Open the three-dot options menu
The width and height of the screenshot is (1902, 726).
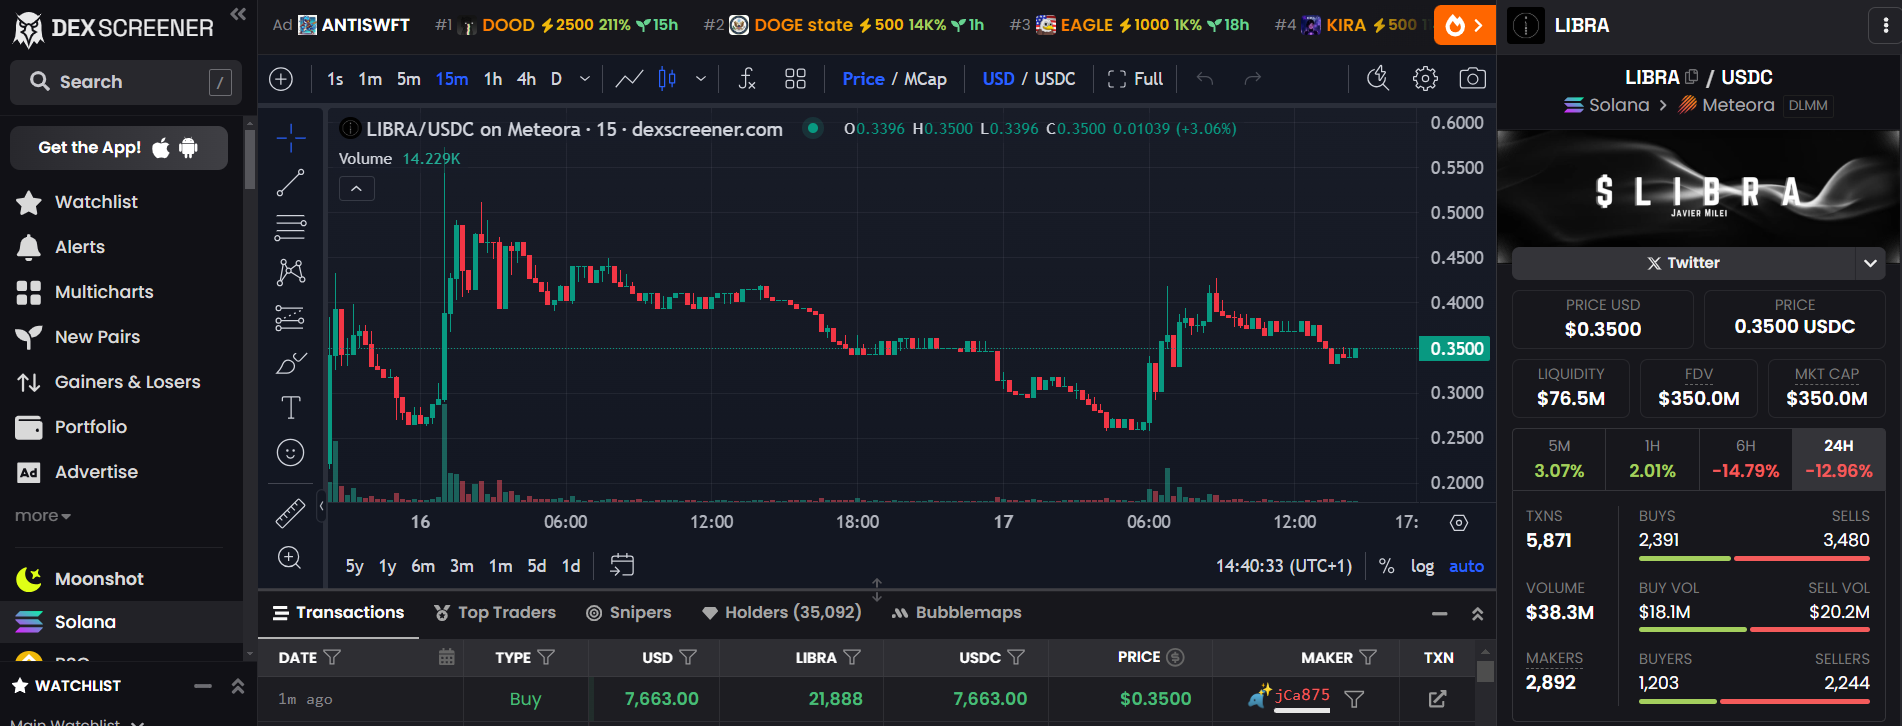1884,26
